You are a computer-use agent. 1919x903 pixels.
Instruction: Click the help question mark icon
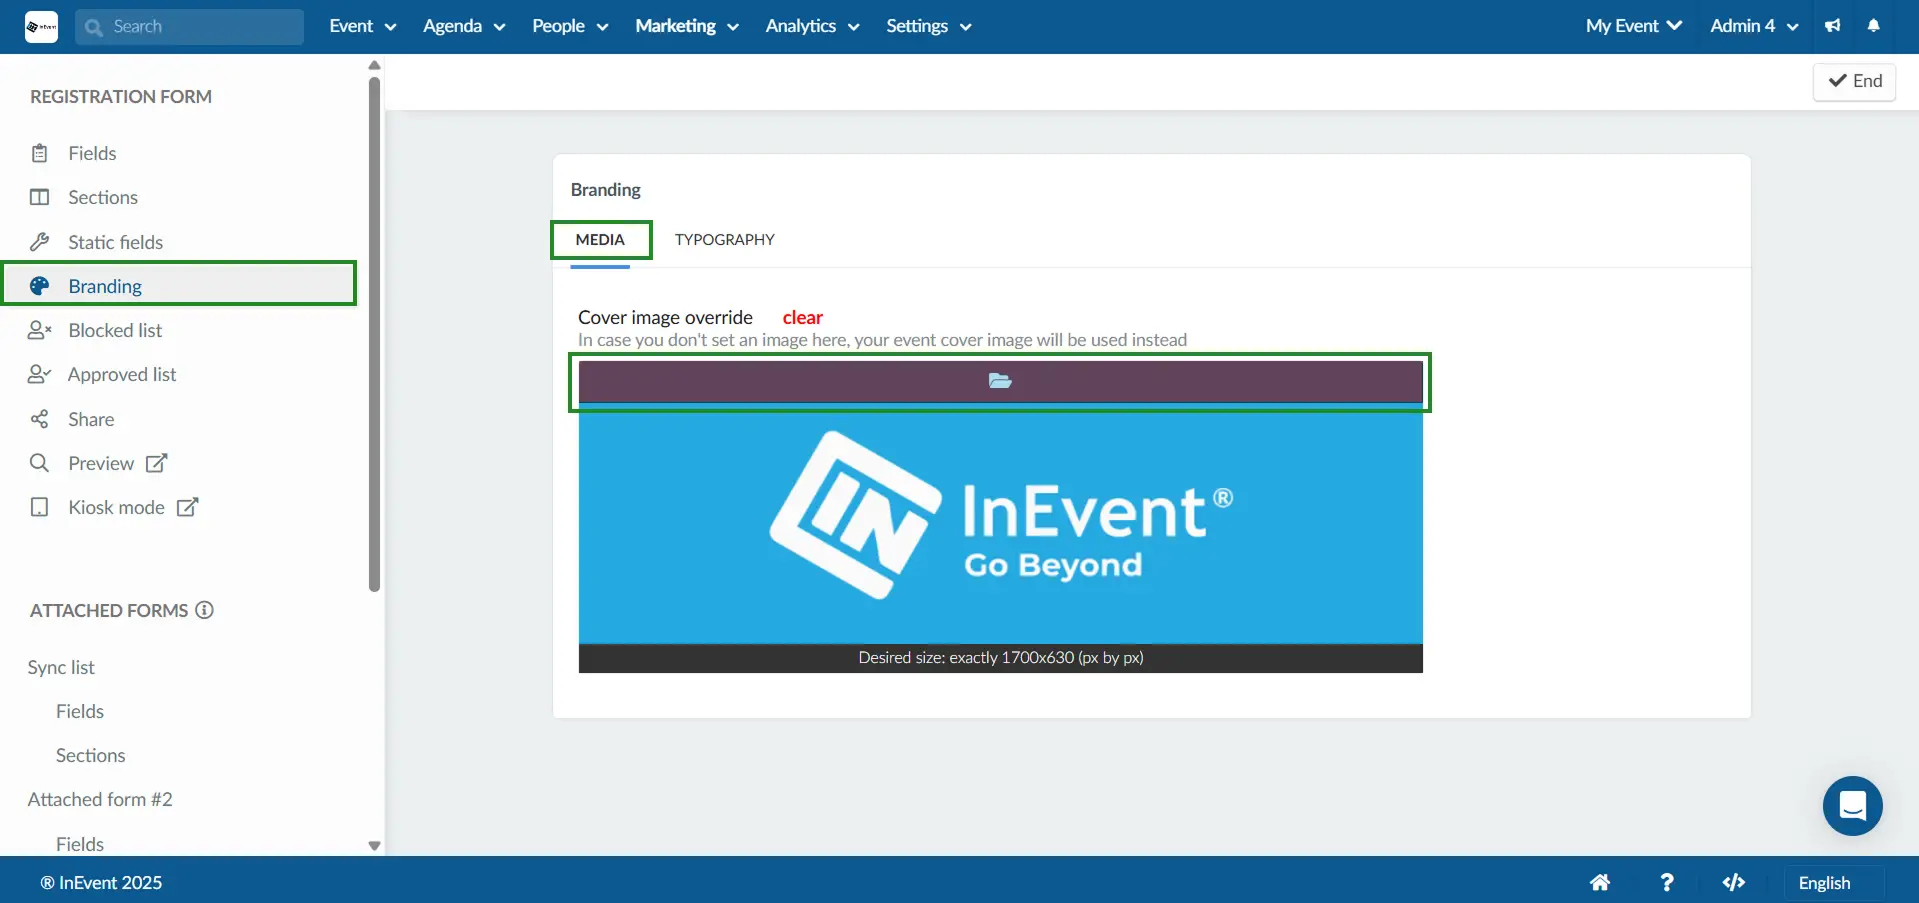(1666, 882)
